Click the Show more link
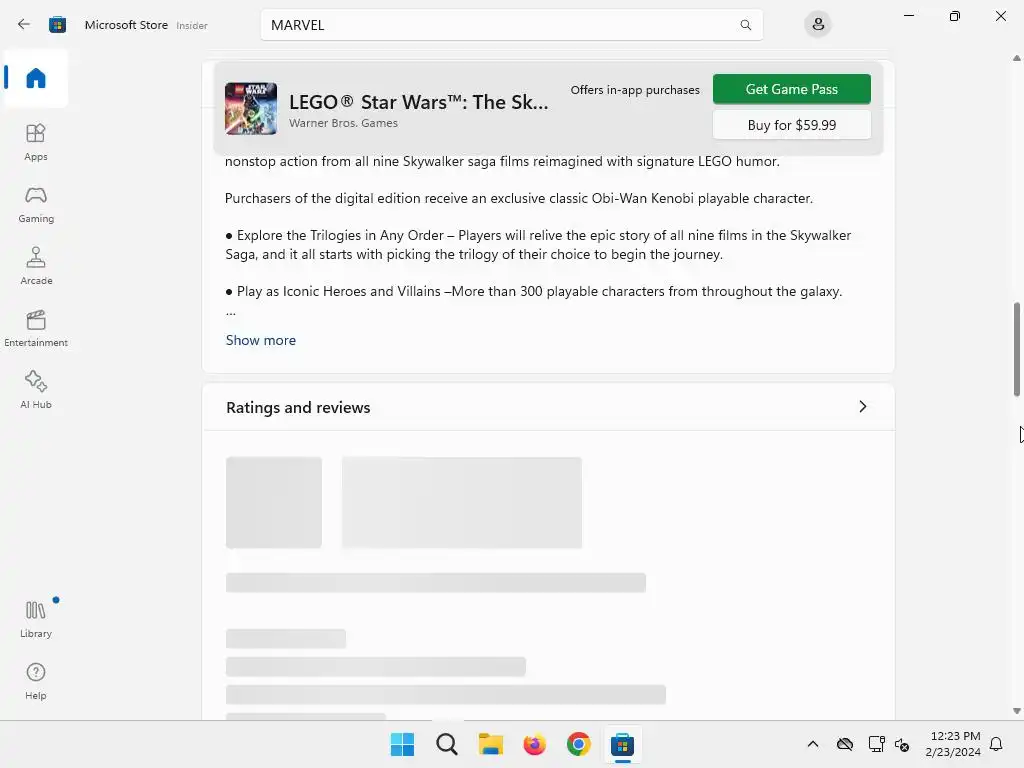 (261, 340)
